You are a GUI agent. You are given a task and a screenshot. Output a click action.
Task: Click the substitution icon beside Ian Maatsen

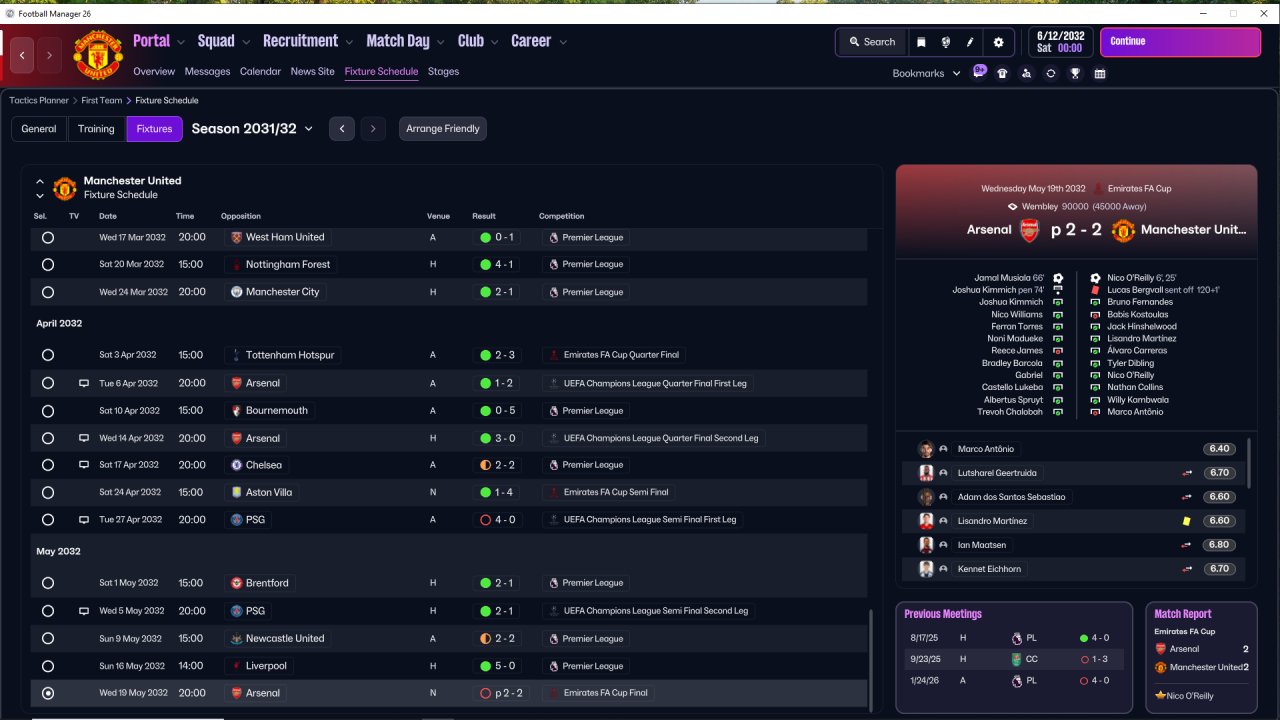pyautogui.click(x=1187, y=545)
